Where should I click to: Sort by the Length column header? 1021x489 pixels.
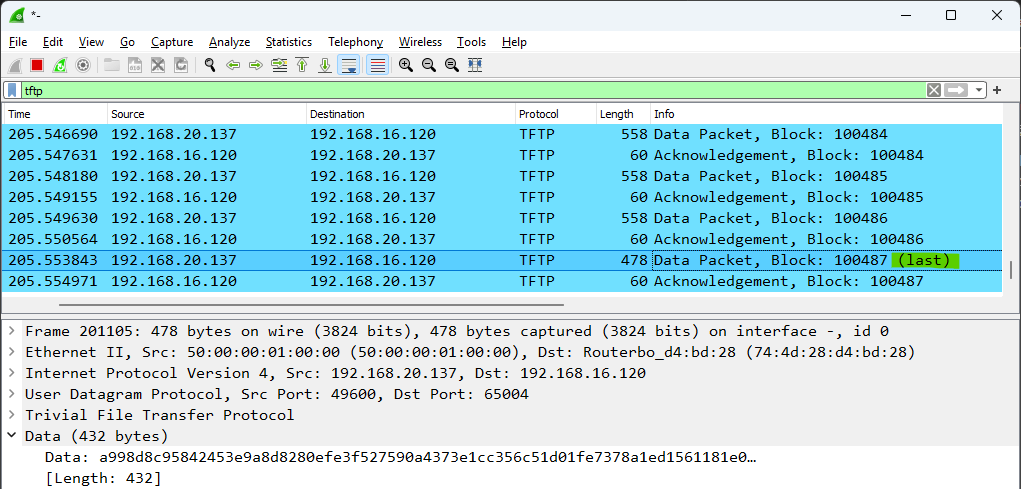pyautogui.click(x=623, y=114)
